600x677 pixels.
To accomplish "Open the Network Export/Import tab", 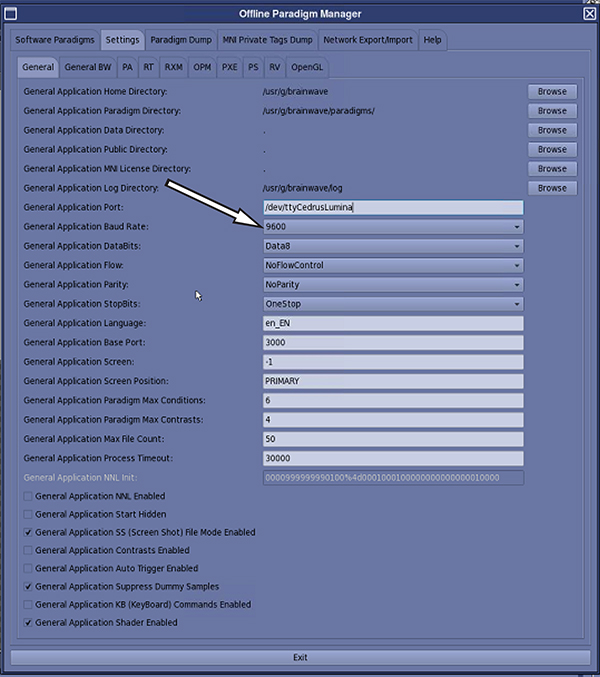I will (369, 40).
